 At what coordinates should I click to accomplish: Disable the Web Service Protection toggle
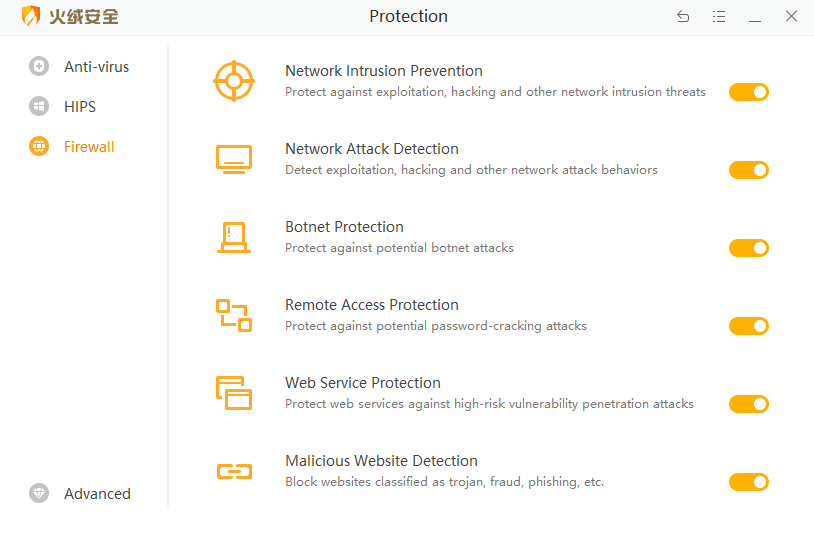tap(748, 404)
